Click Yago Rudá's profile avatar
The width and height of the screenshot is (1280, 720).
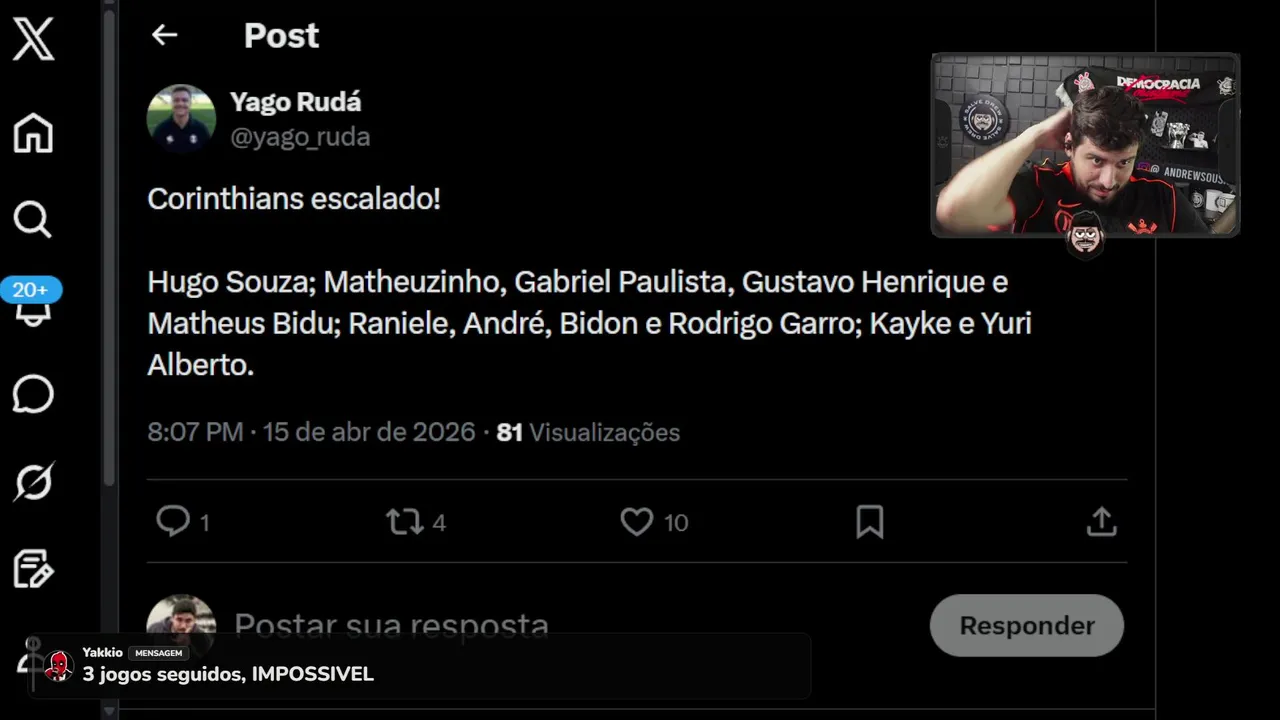181,118
